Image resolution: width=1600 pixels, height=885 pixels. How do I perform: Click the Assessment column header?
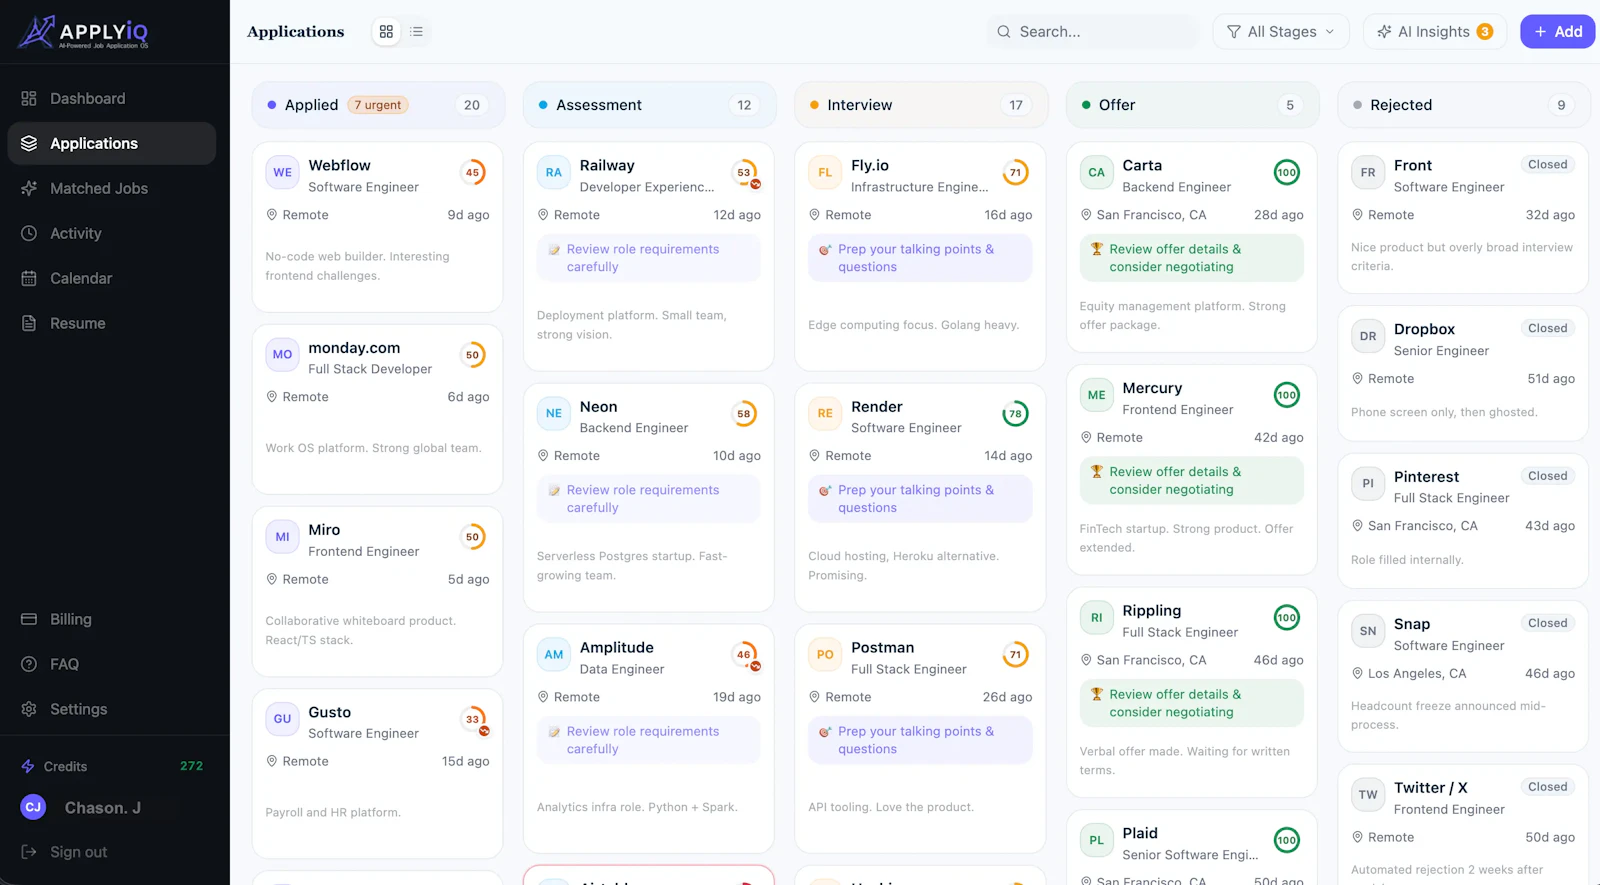[649, 105]
